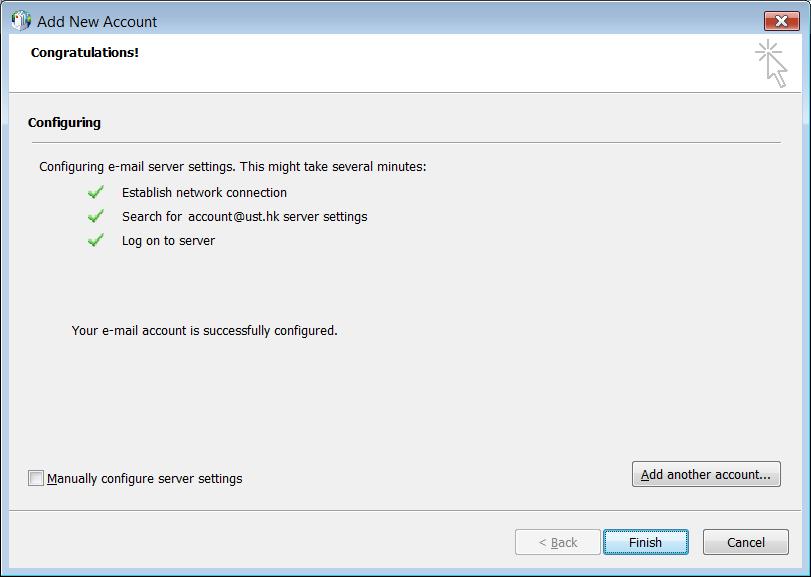Click the Configuring e-mail server settings description

click(x=232, y=167)
